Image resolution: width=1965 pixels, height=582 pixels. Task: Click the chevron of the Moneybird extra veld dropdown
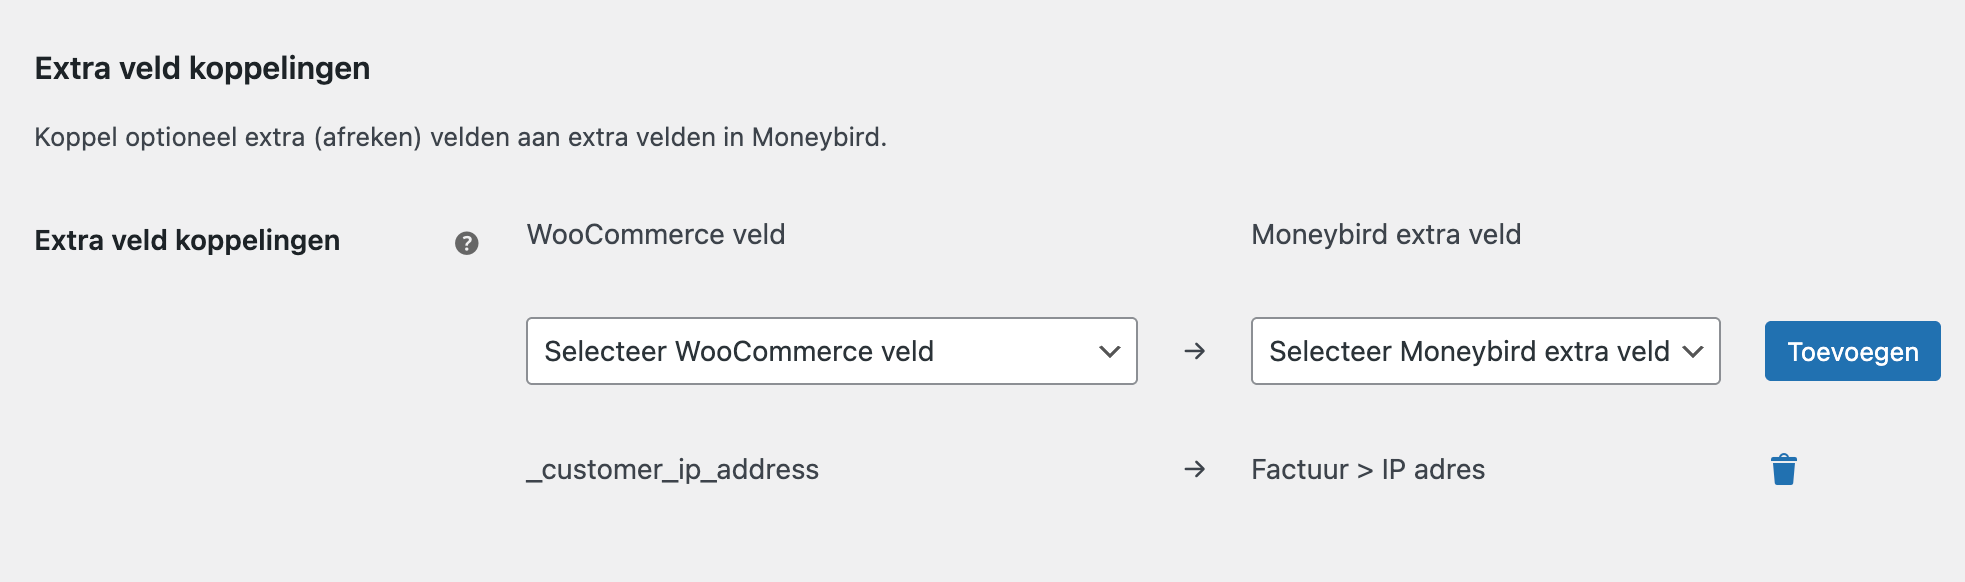tap(1692, 351)
